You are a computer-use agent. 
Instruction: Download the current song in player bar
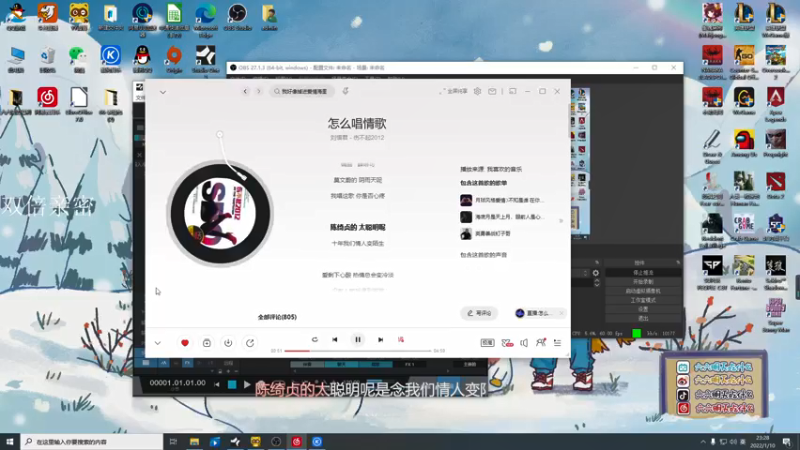pos(228,343)
